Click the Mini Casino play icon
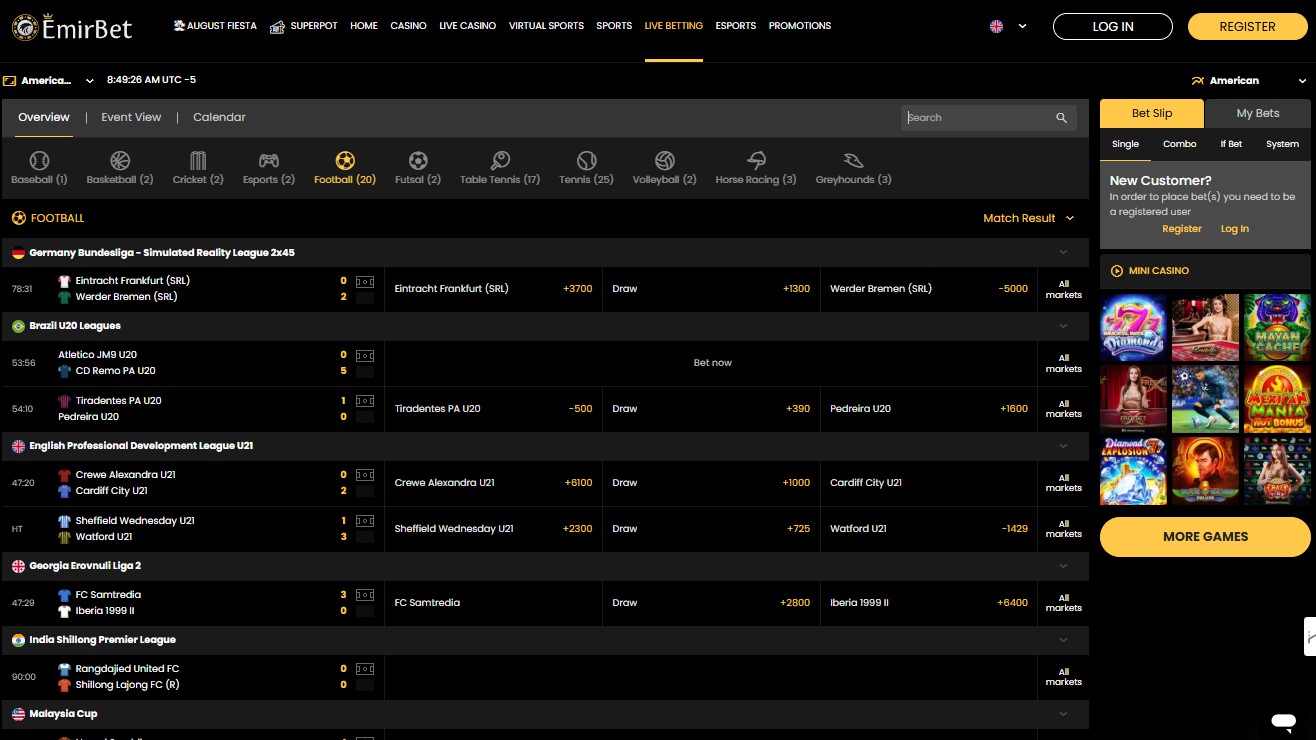Viewport: 1316px width, 740px height. tap(1117, 271)
